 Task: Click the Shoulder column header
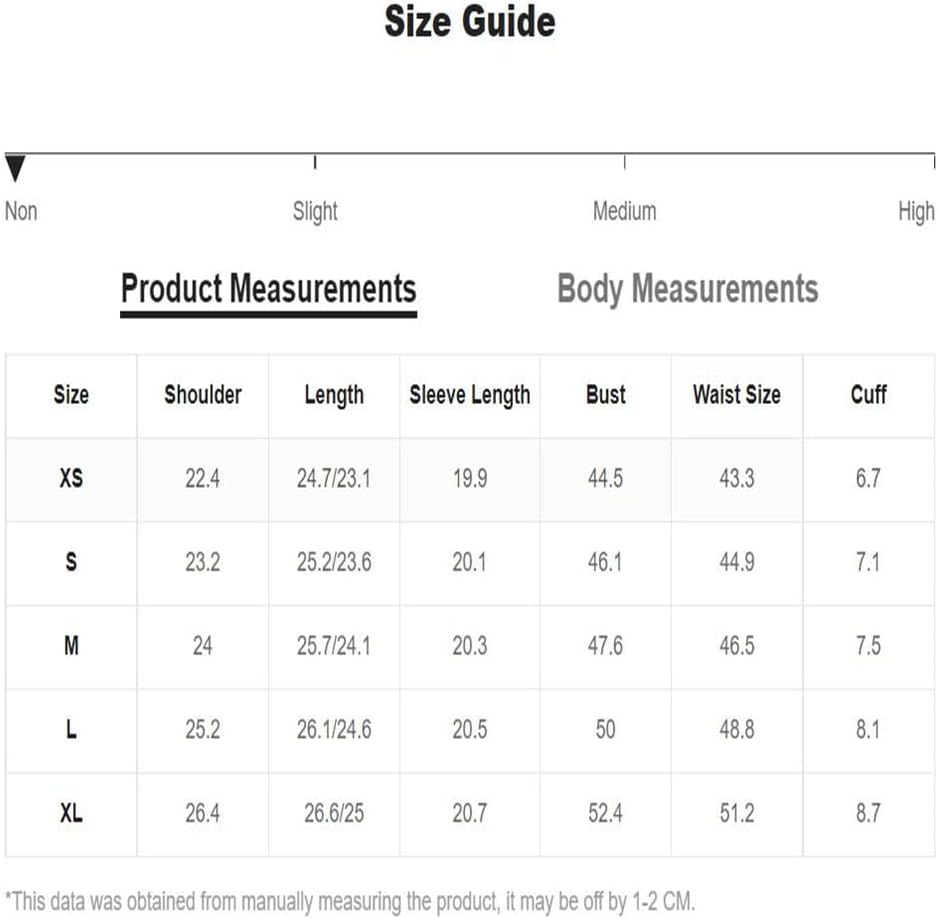coord(203,395)
